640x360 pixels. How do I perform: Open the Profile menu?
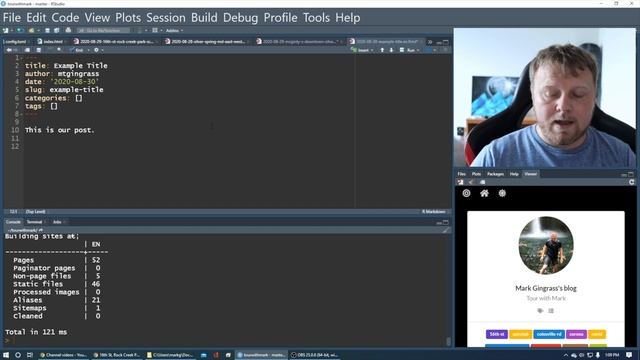(280, 18)
